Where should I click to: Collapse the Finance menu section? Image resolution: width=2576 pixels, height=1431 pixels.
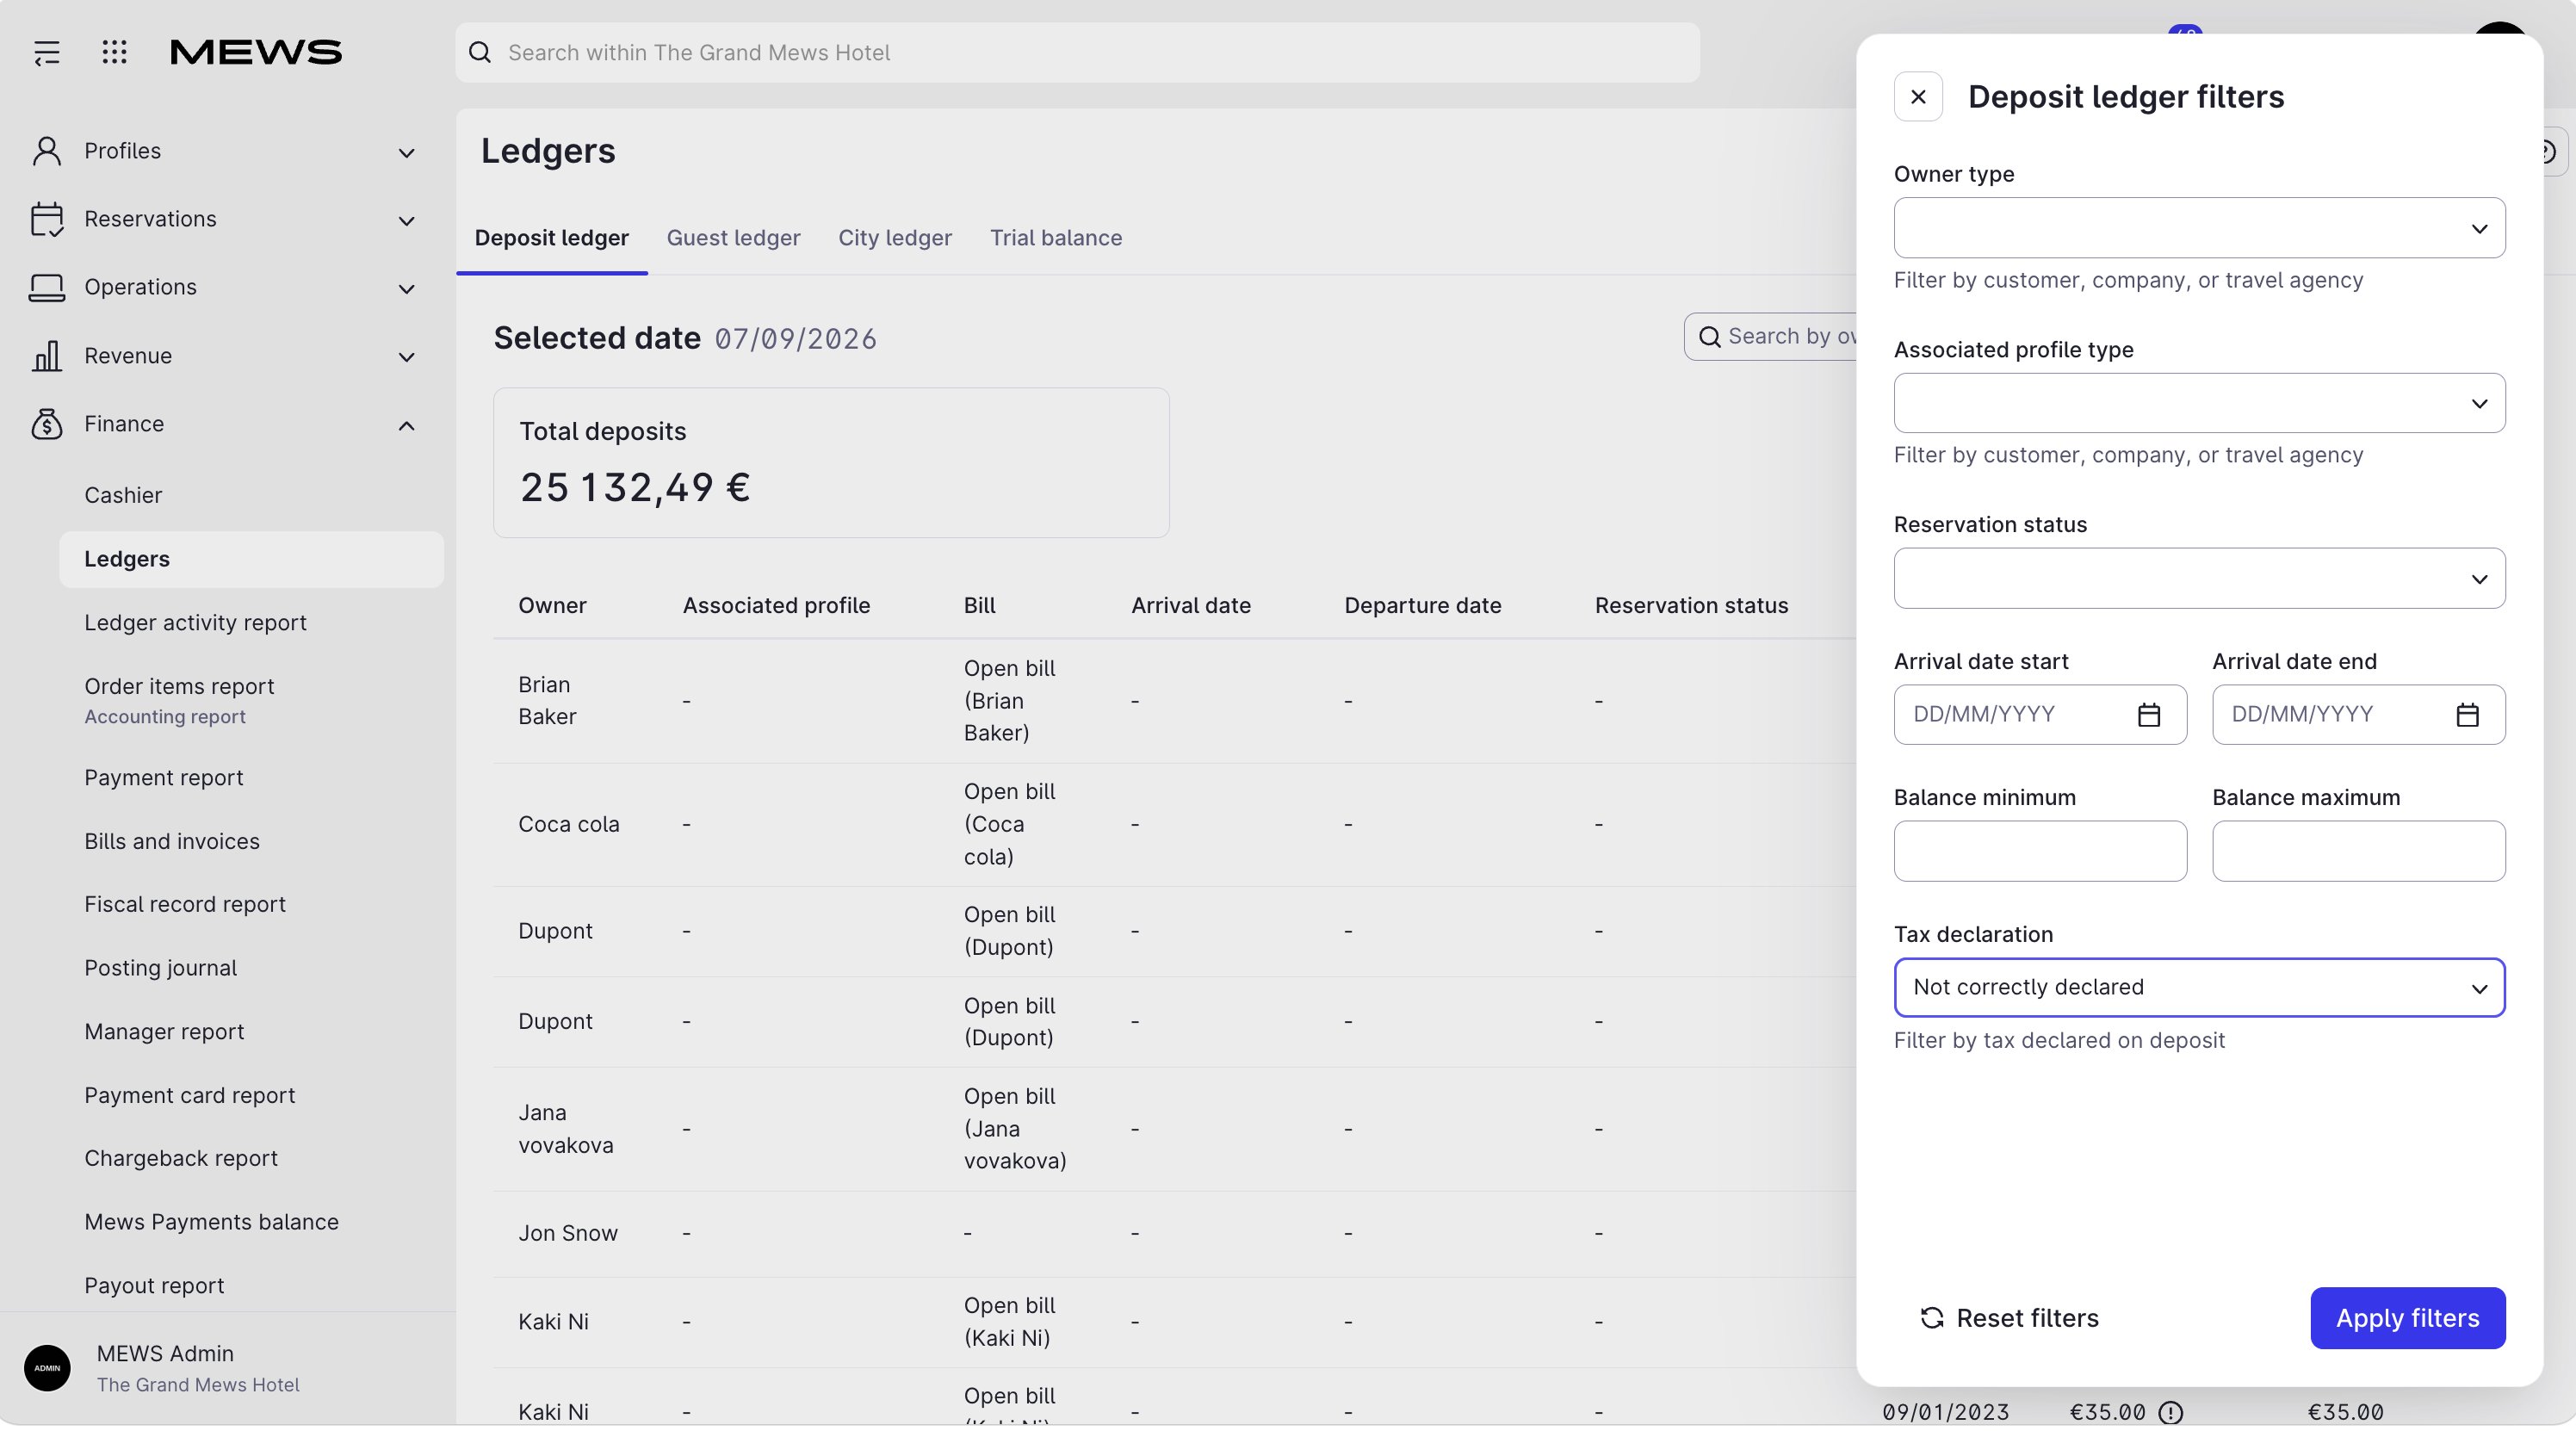click(x=407, y=426)
